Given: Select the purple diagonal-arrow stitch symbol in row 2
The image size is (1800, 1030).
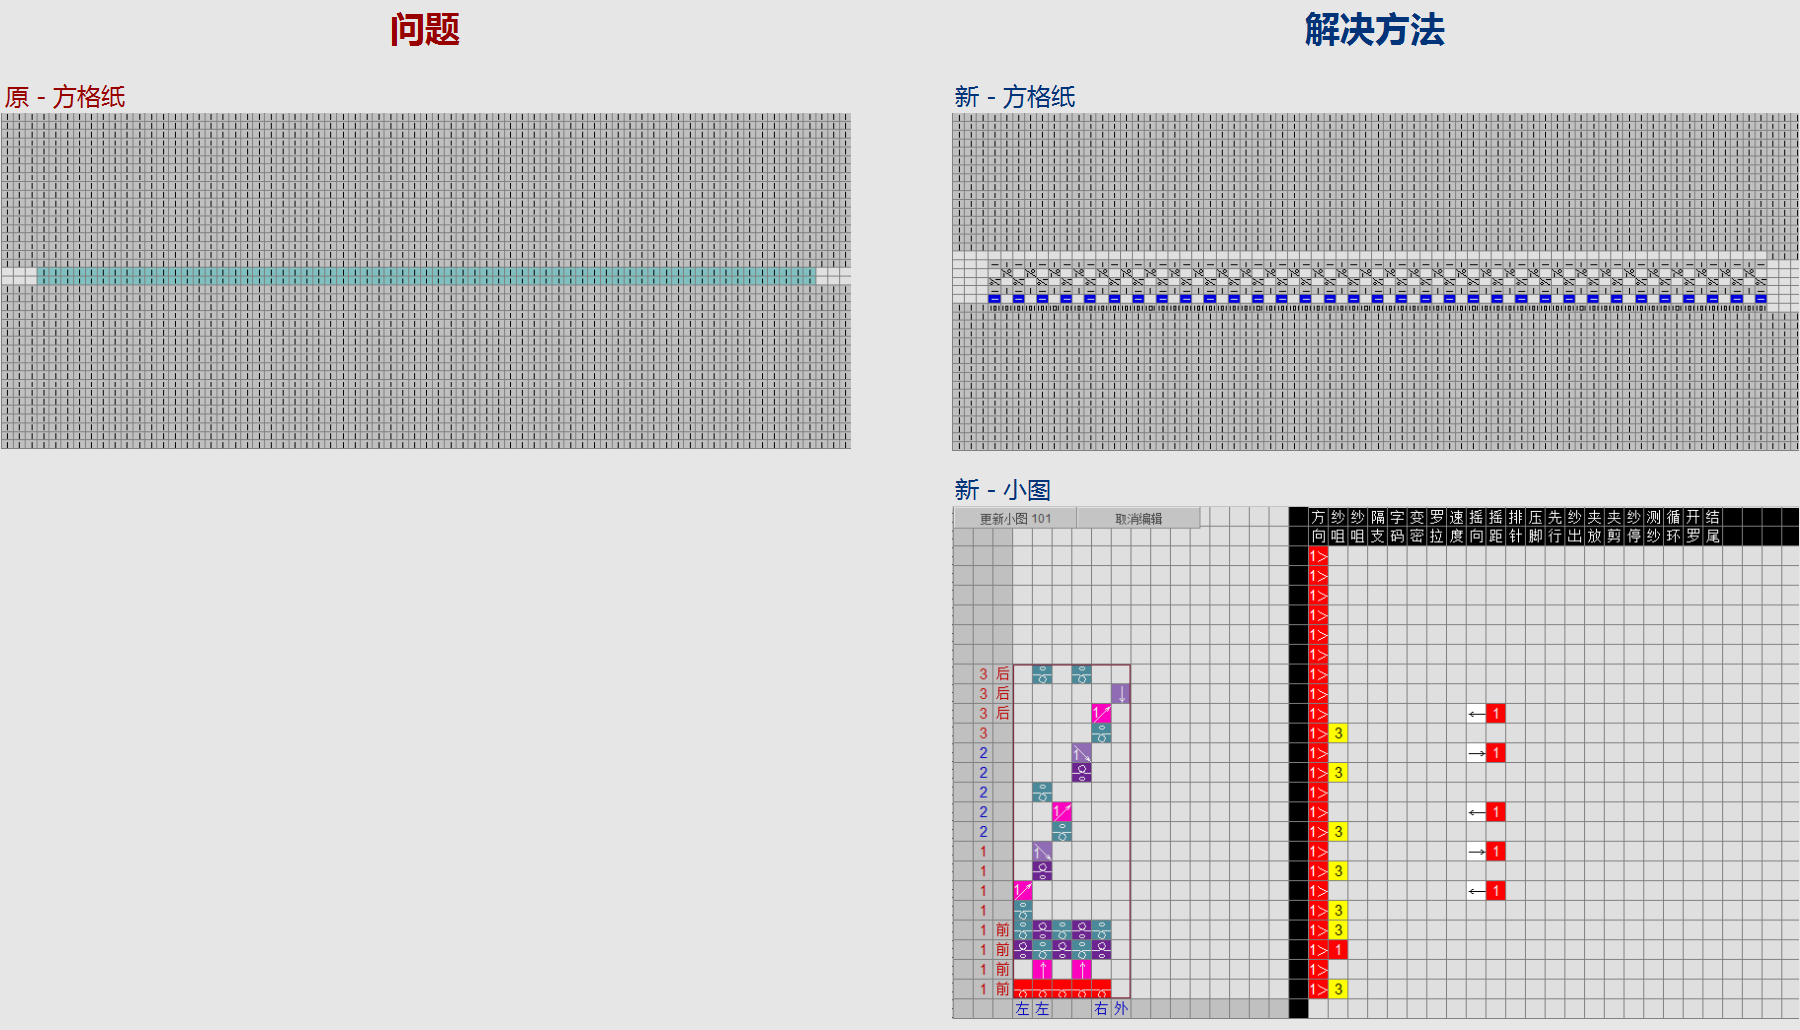Looking at the screenshot, I should 1081,753.
